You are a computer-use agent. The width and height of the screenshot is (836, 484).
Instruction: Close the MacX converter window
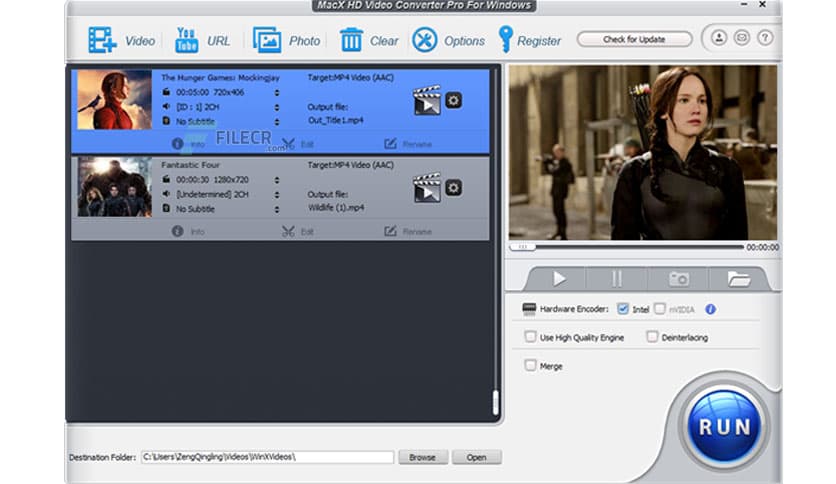(762, 5)
